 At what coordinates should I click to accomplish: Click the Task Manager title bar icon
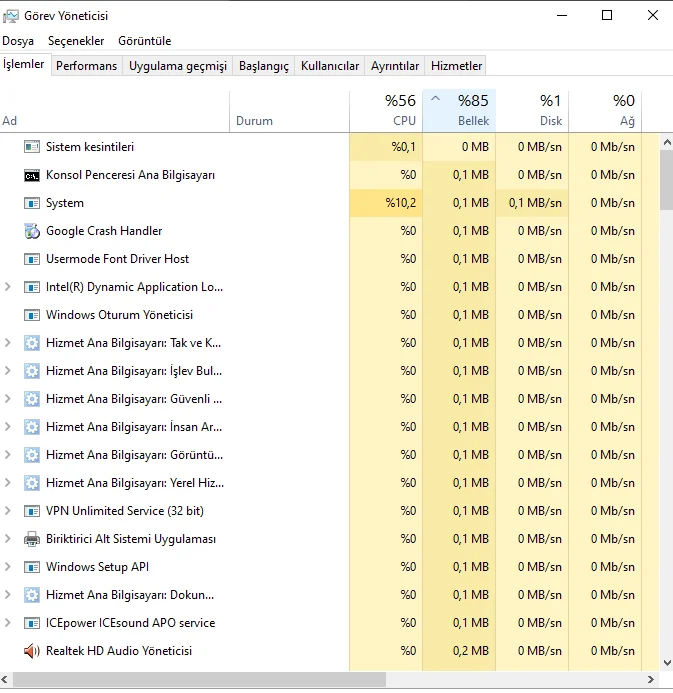[x=11, y=16]
